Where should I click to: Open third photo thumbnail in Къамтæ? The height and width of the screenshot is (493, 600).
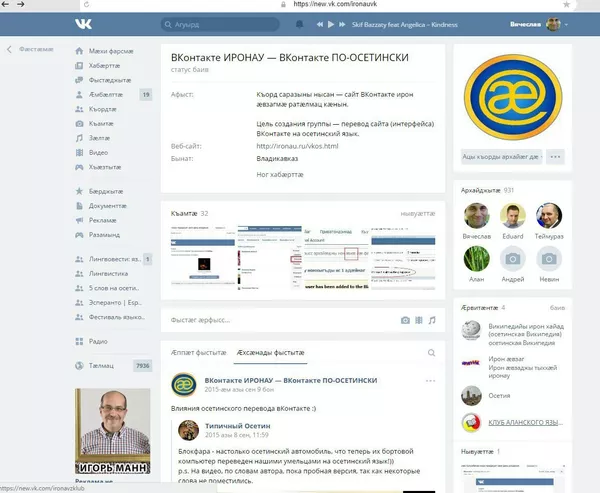point(336,258)
